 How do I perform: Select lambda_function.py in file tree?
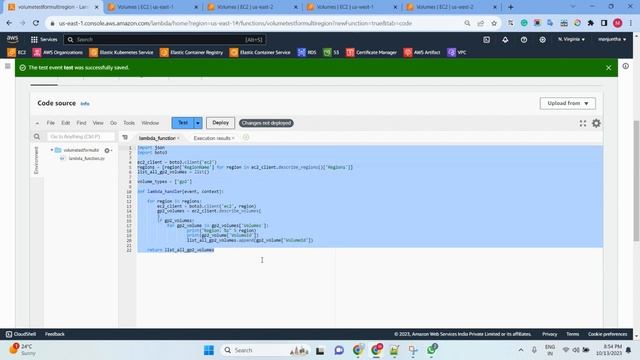click(x=86, y=158)
